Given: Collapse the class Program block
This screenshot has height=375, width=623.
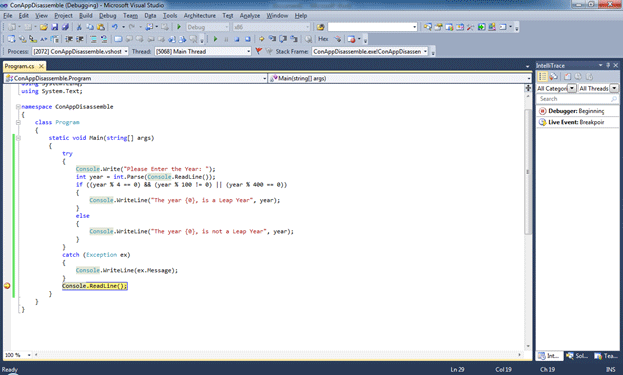Looking at the screenshot, I should click(18, 122).
